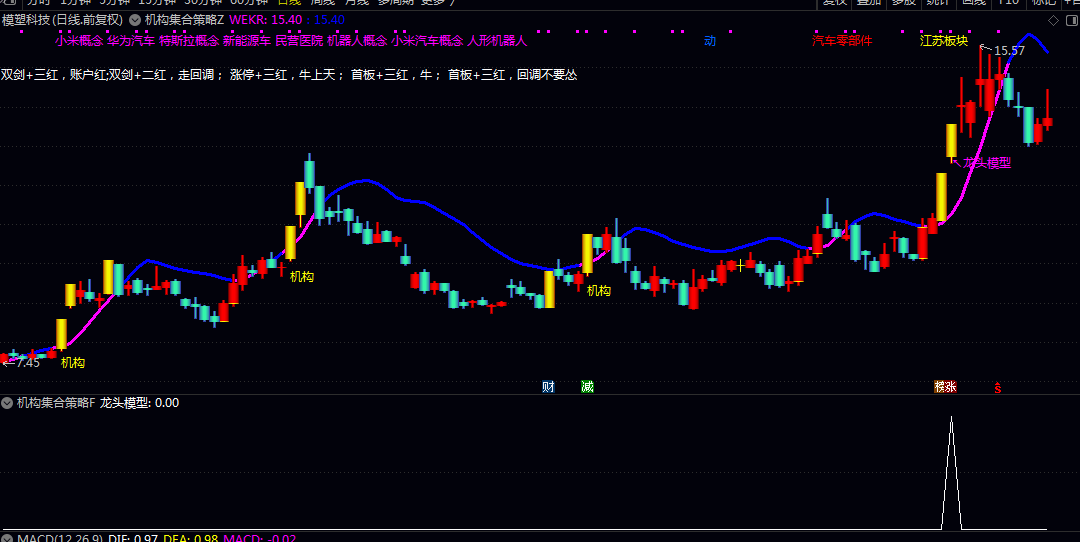Viewport: 1080px width, 542px height.
Task: Switch to the 周线 period tab
Action: [322, 3]
